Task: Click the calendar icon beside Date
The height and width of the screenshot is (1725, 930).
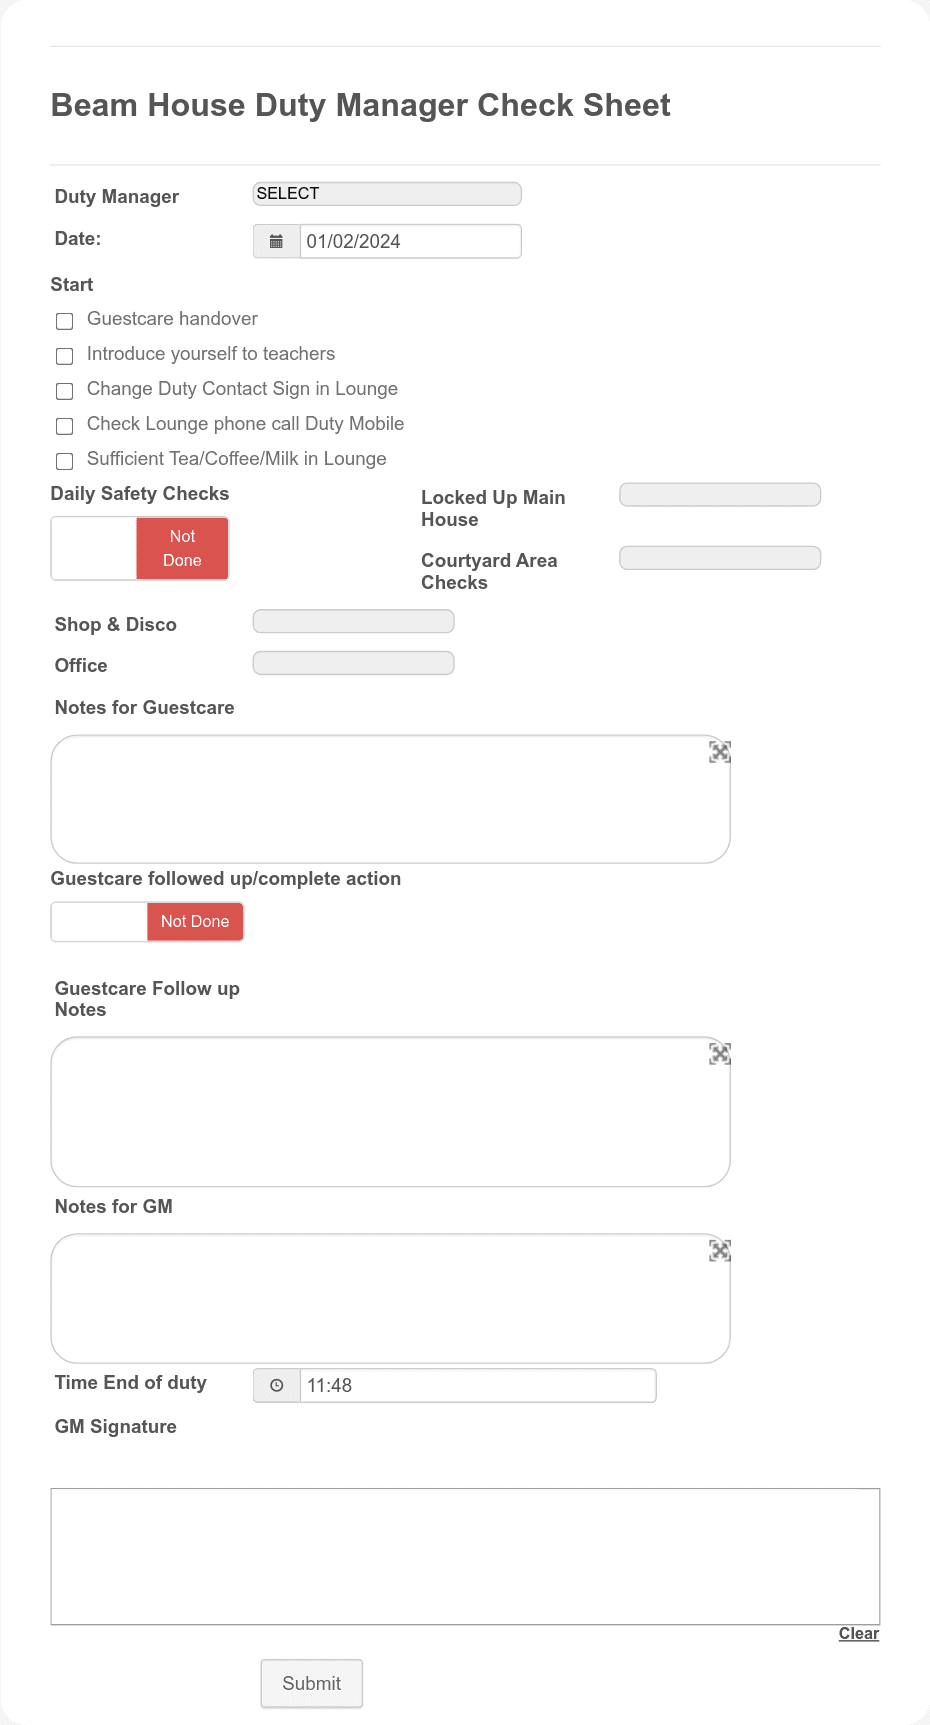Action: click(x=277, y=242)
